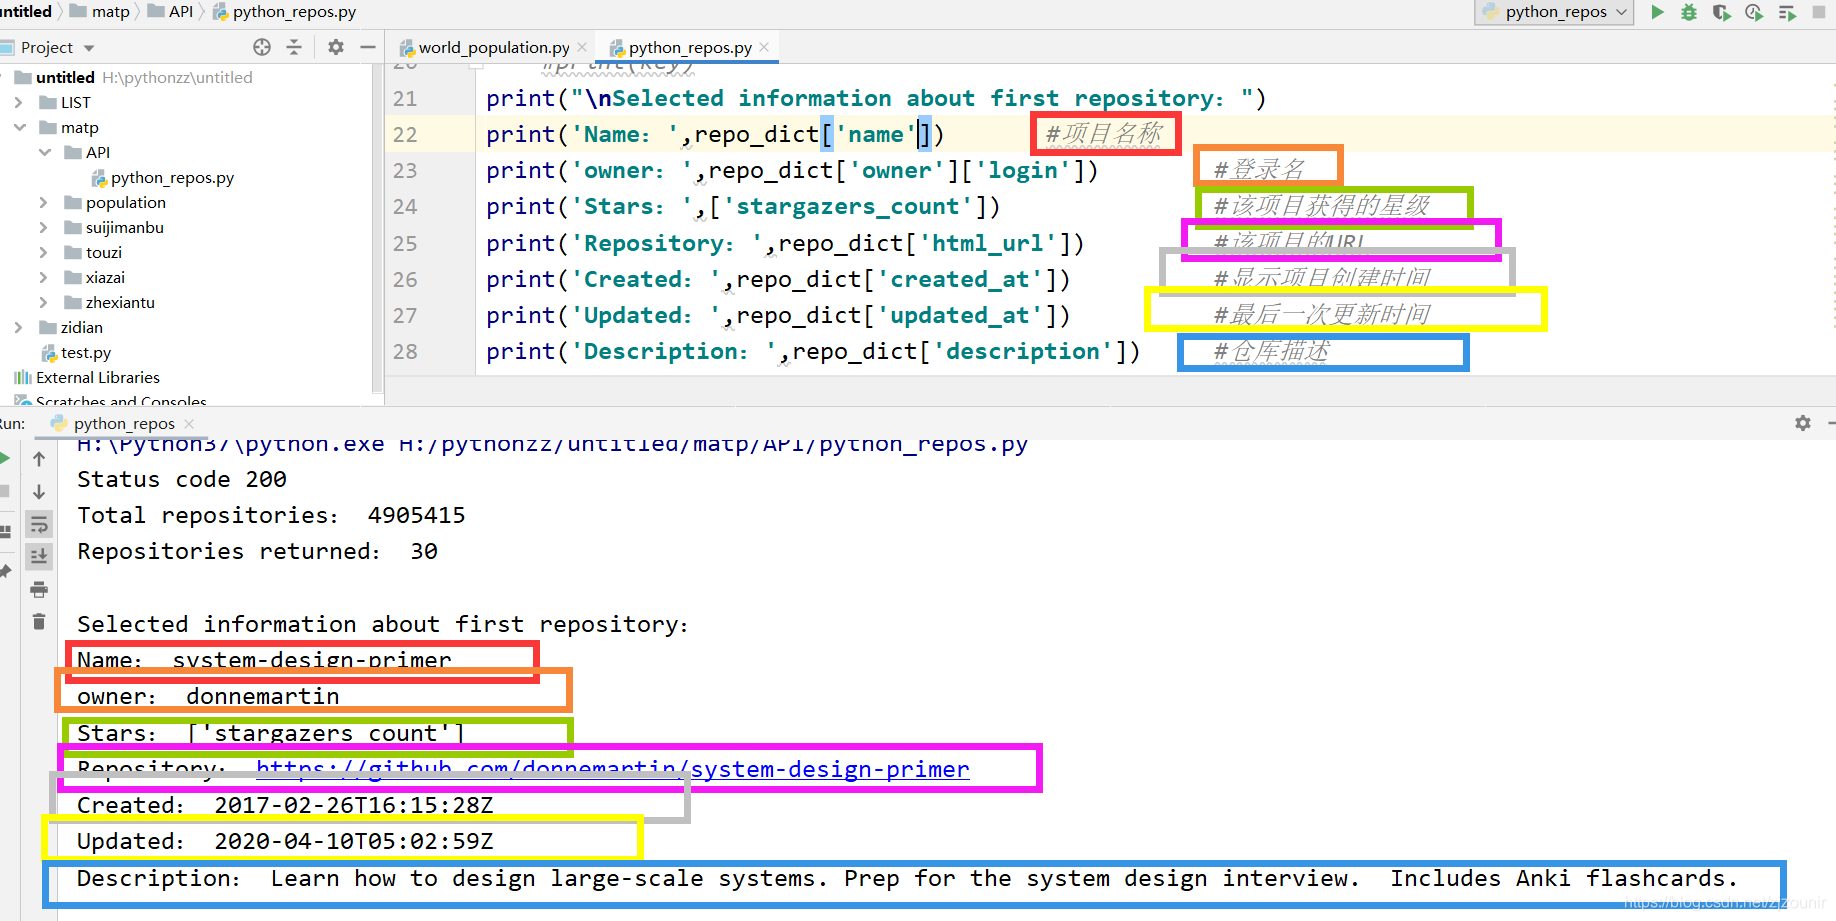This screenshot has height=921, width=1836.
Task: Clear the console with the trash icon
Action: pyautogui.click(x=39, y=620)
